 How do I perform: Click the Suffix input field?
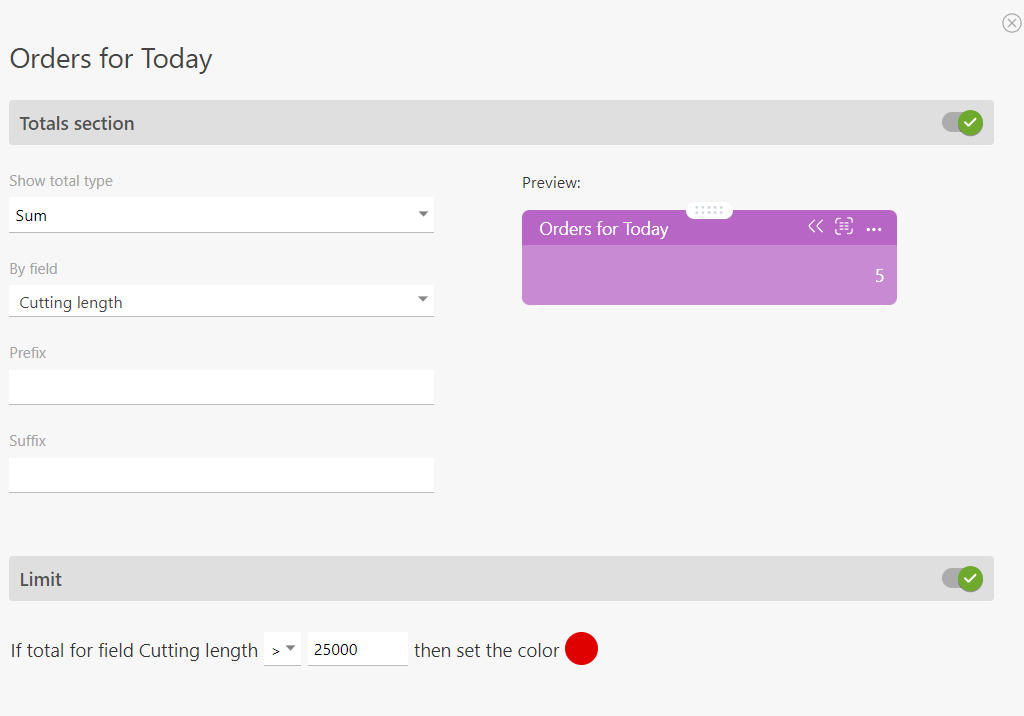click(221, 475)
